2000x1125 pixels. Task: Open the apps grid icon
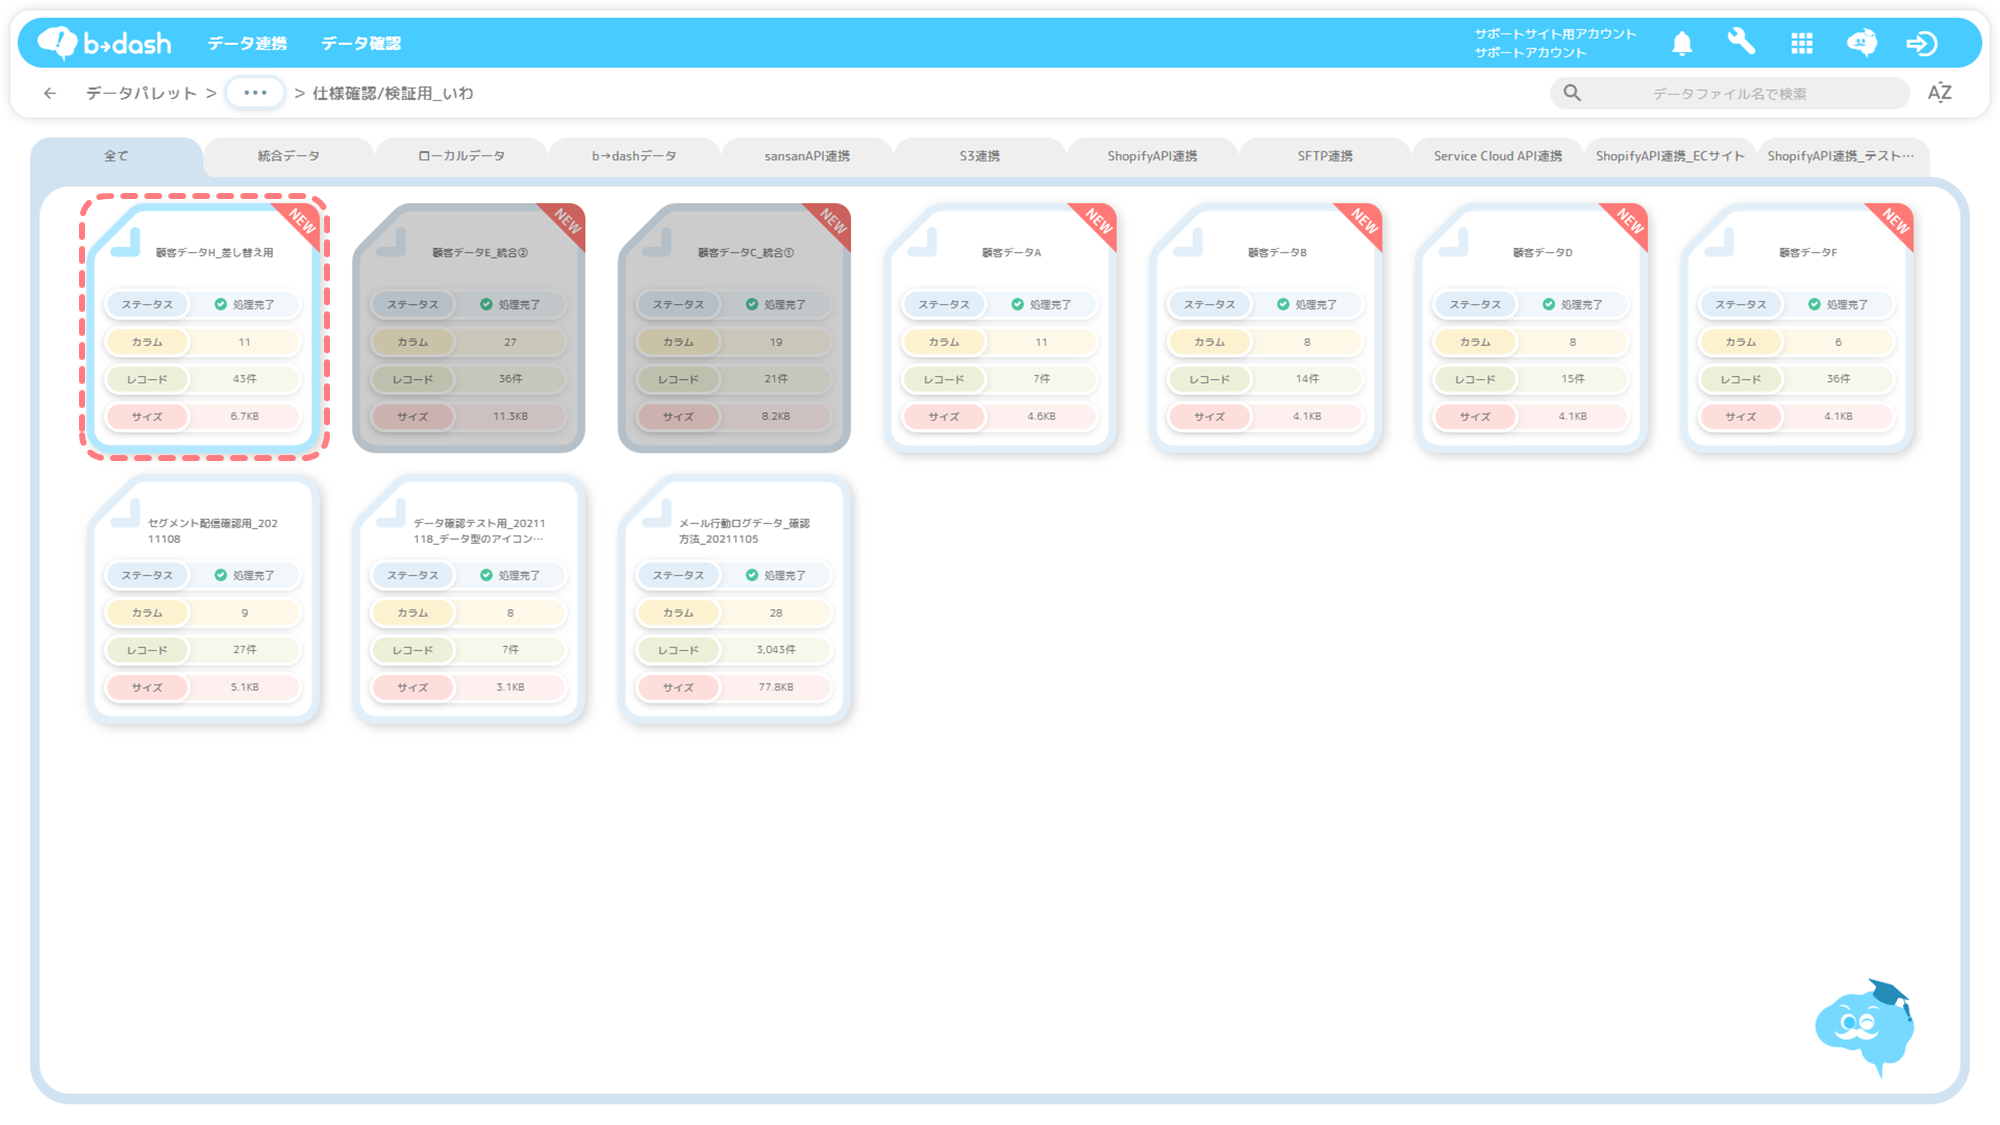(1802, 43)
